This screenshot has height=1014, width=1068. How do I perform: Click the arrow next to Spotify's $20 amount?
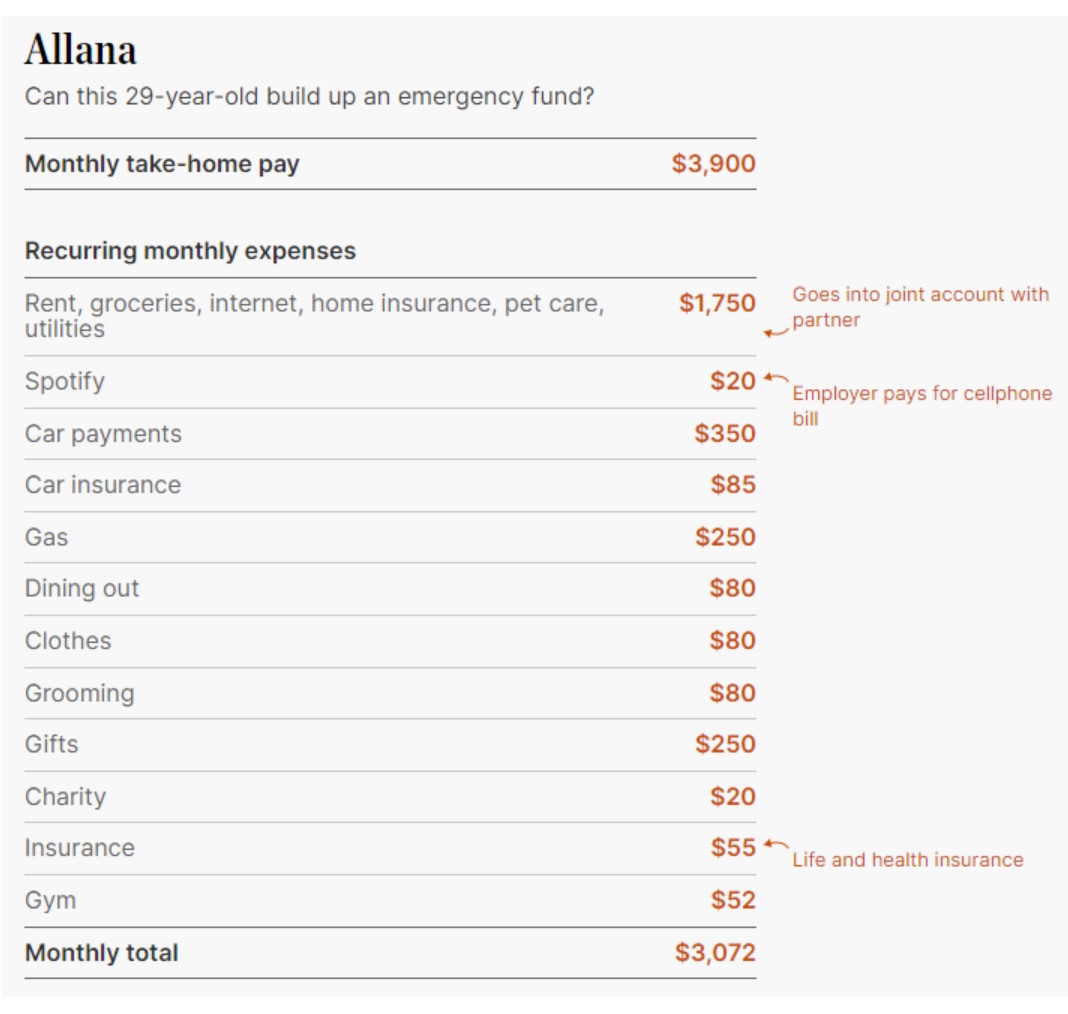(775, 378)
